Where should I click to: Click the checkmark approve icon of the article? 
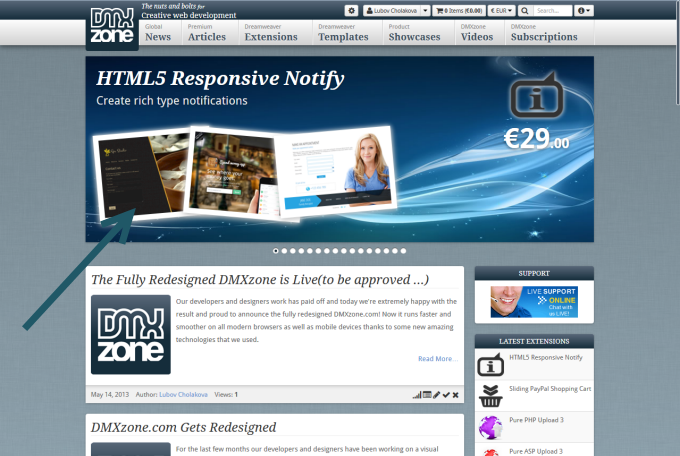point(446,395)
